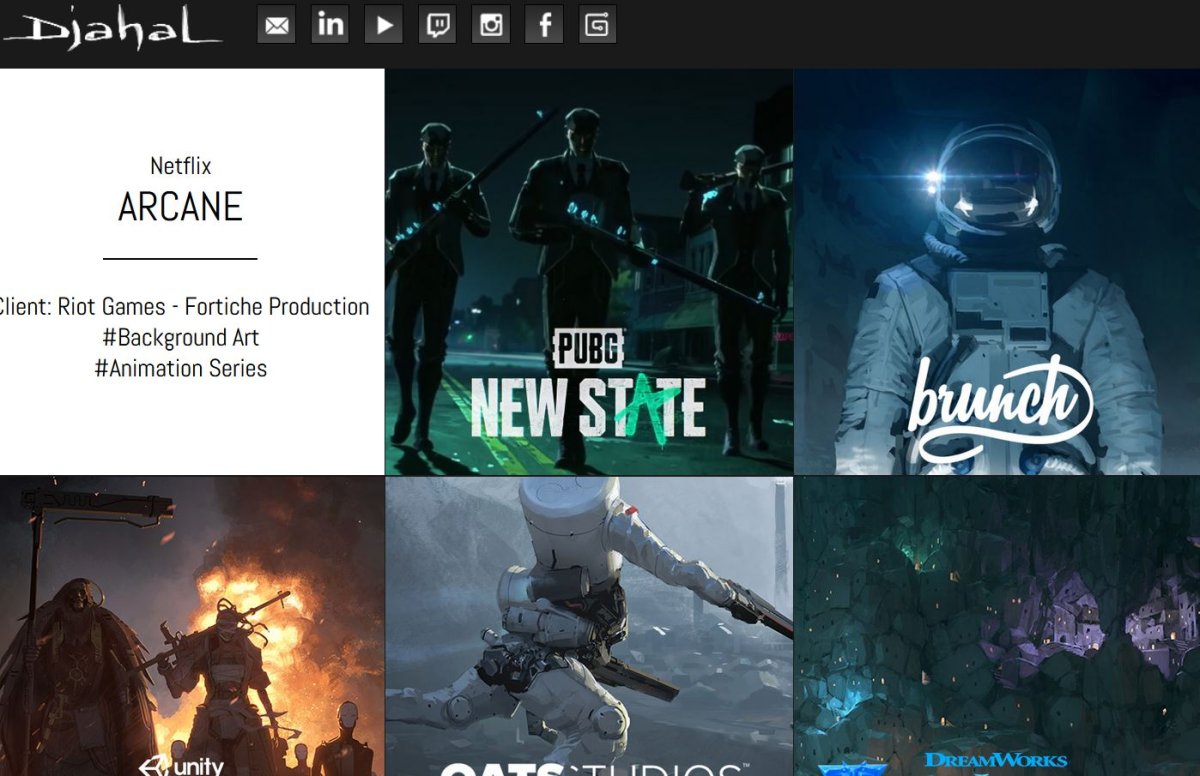Click the Oats Studios title text
The width and height of the screenshot is (1200, 776).
(588, 768)
